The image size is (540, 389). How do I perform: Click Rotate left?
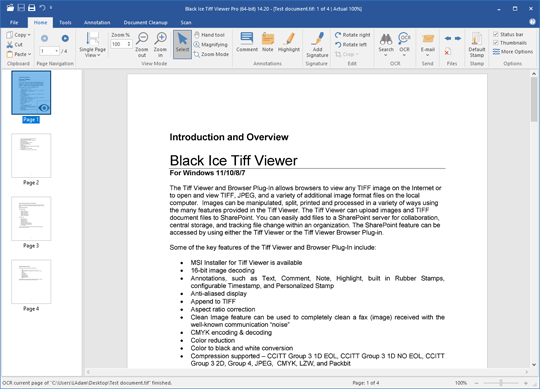pos(351,44)
